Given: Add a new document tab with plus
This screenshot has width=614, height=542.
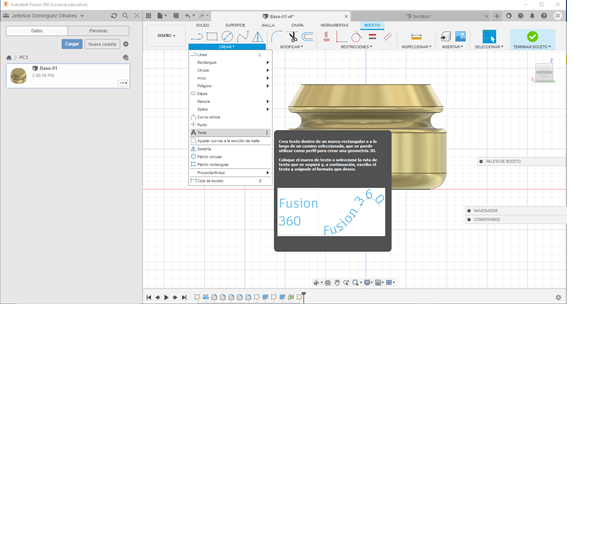Looking at the screenshot, I should coord(497,16).
